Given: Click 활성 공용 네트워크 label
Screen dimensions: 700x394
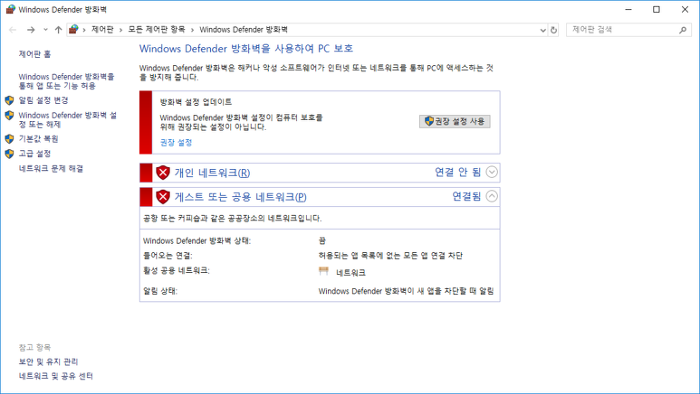Looking at the screenshot, I should 176,270.
